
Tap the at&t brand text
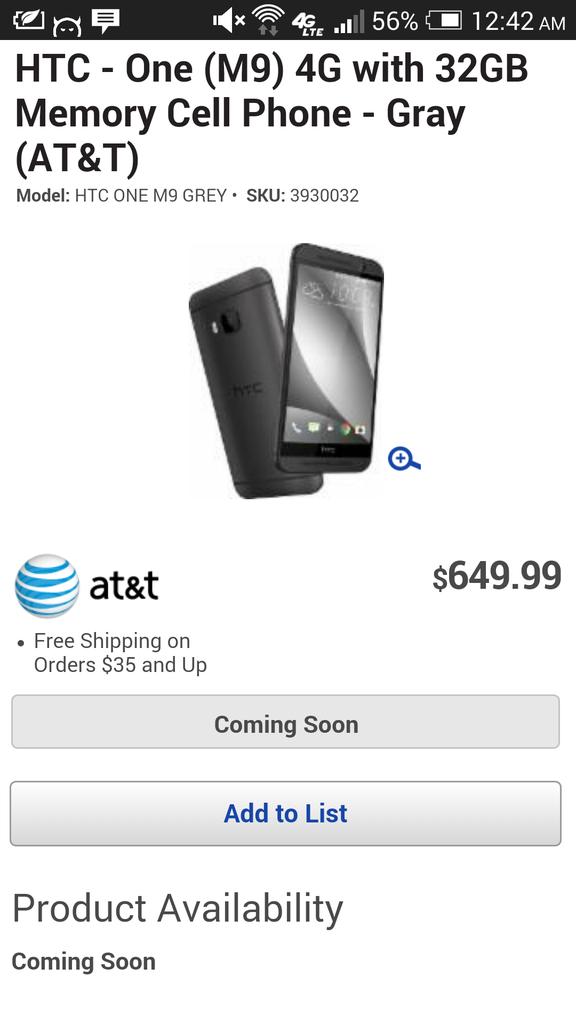click(x=124, y=586)
